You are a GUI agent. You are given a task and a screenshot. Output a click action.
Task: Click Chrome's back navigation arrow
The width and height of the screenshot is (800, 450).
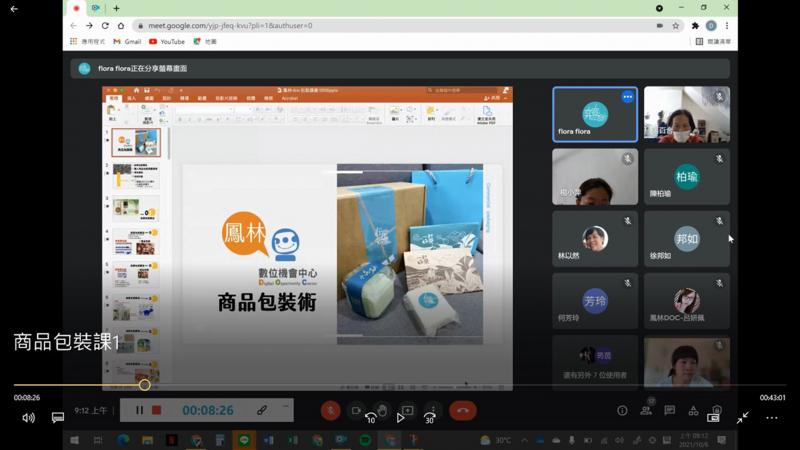click(73, 26)
